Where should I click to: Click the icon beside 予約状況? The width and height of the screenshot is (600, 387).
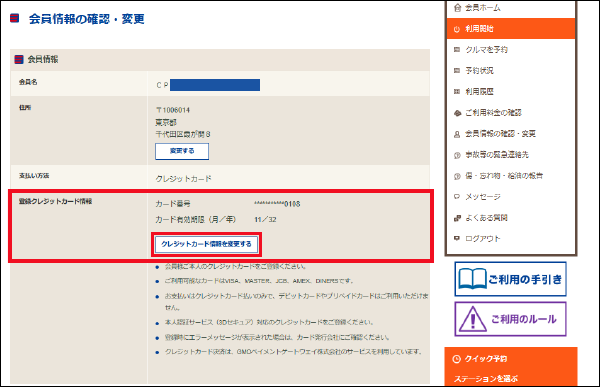click(457, 71)
